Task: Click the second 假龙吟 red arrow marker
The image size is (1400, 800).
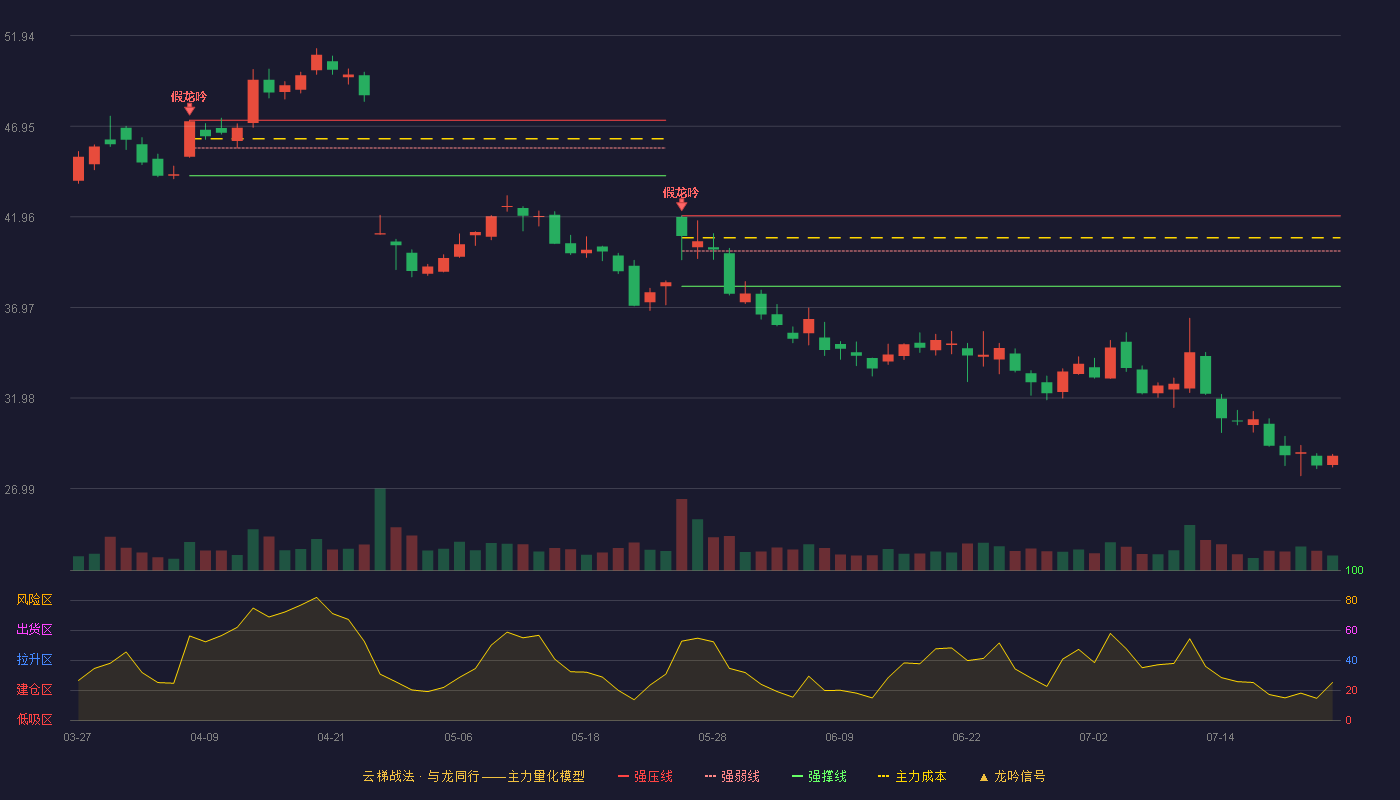Action: [x=681, y=205]
